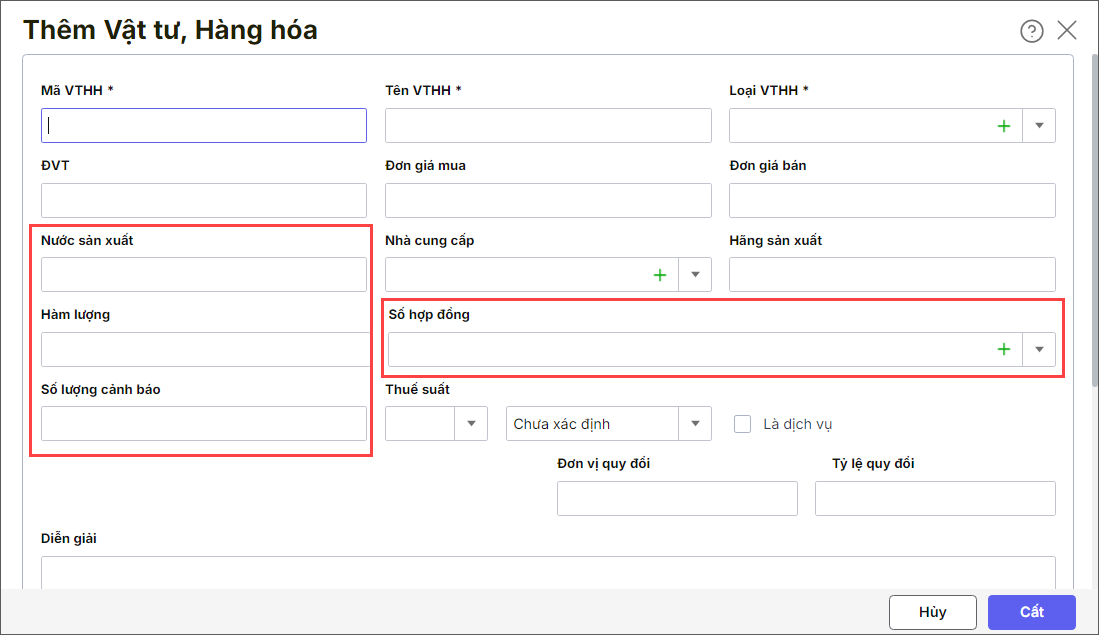The image size is (1099, 635).
Task: Open the Chưa xác định dropdown
Action: (x=695, y=424)
